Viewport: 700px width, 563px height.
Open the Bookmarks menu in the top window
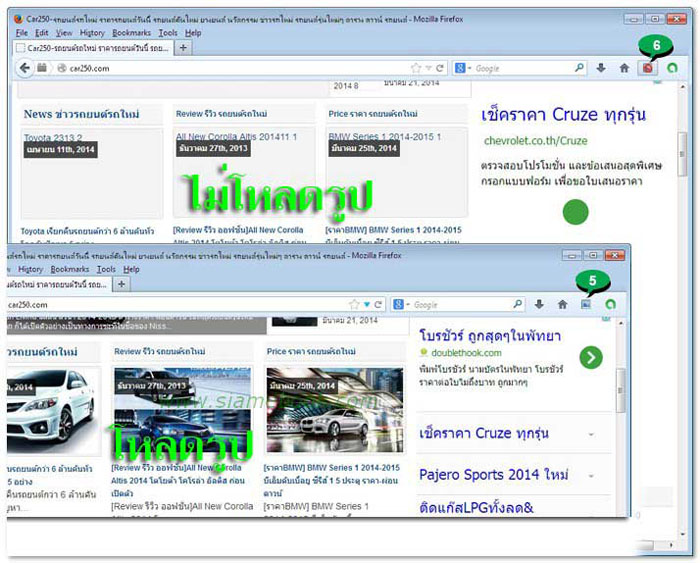tap(131, 33)
